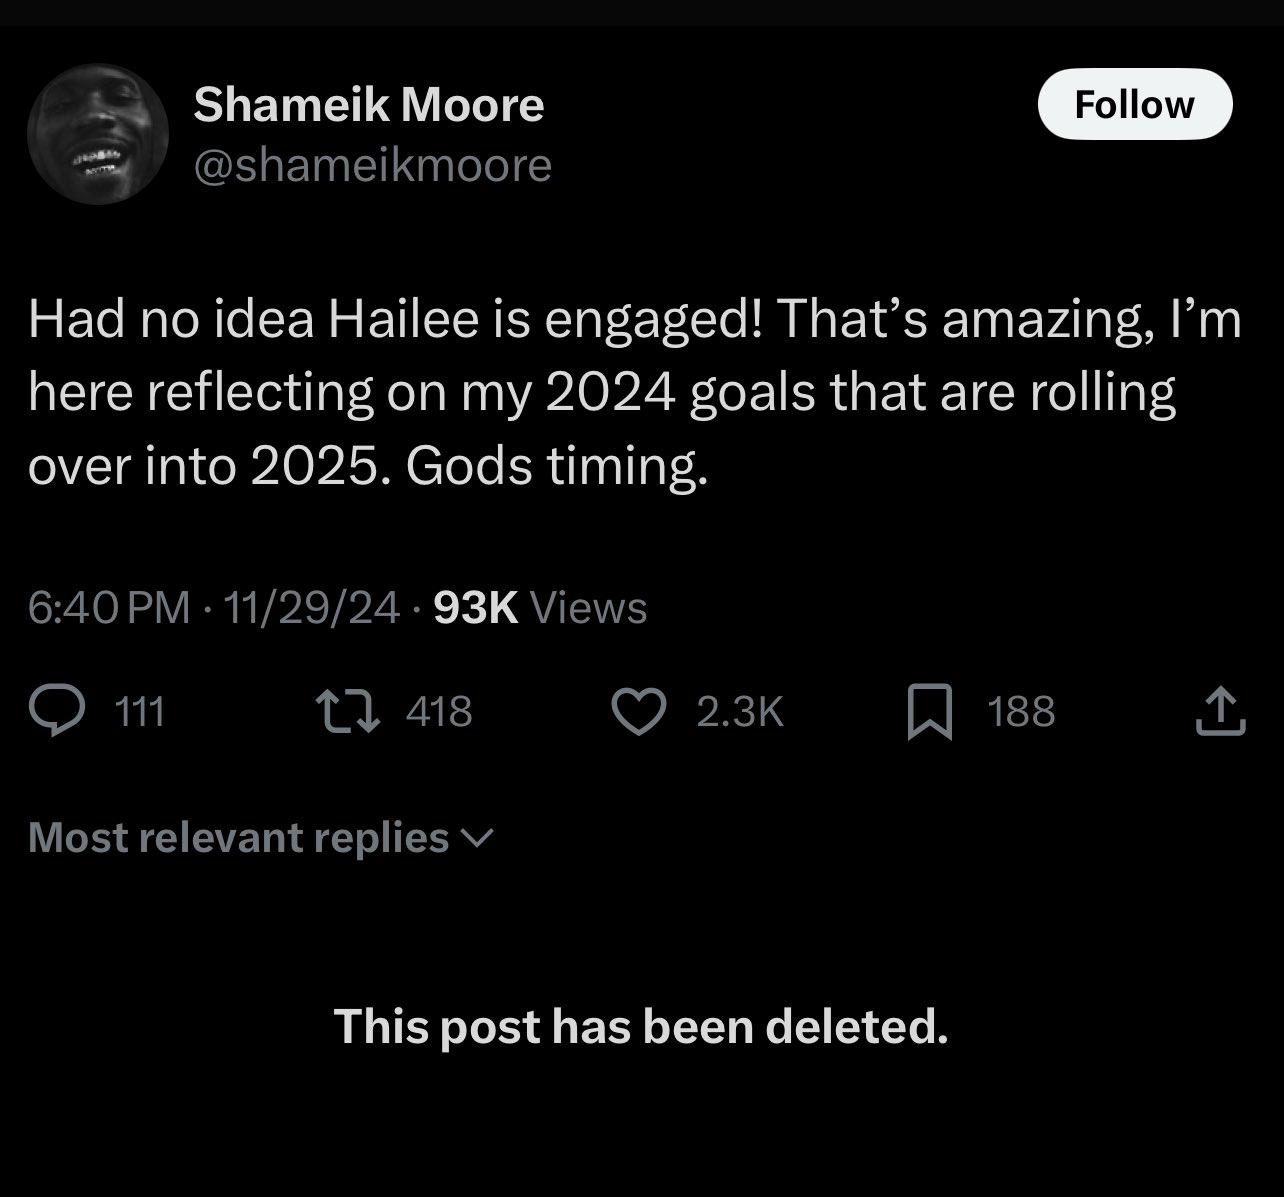View the 418 reposts count

(439, 711)
